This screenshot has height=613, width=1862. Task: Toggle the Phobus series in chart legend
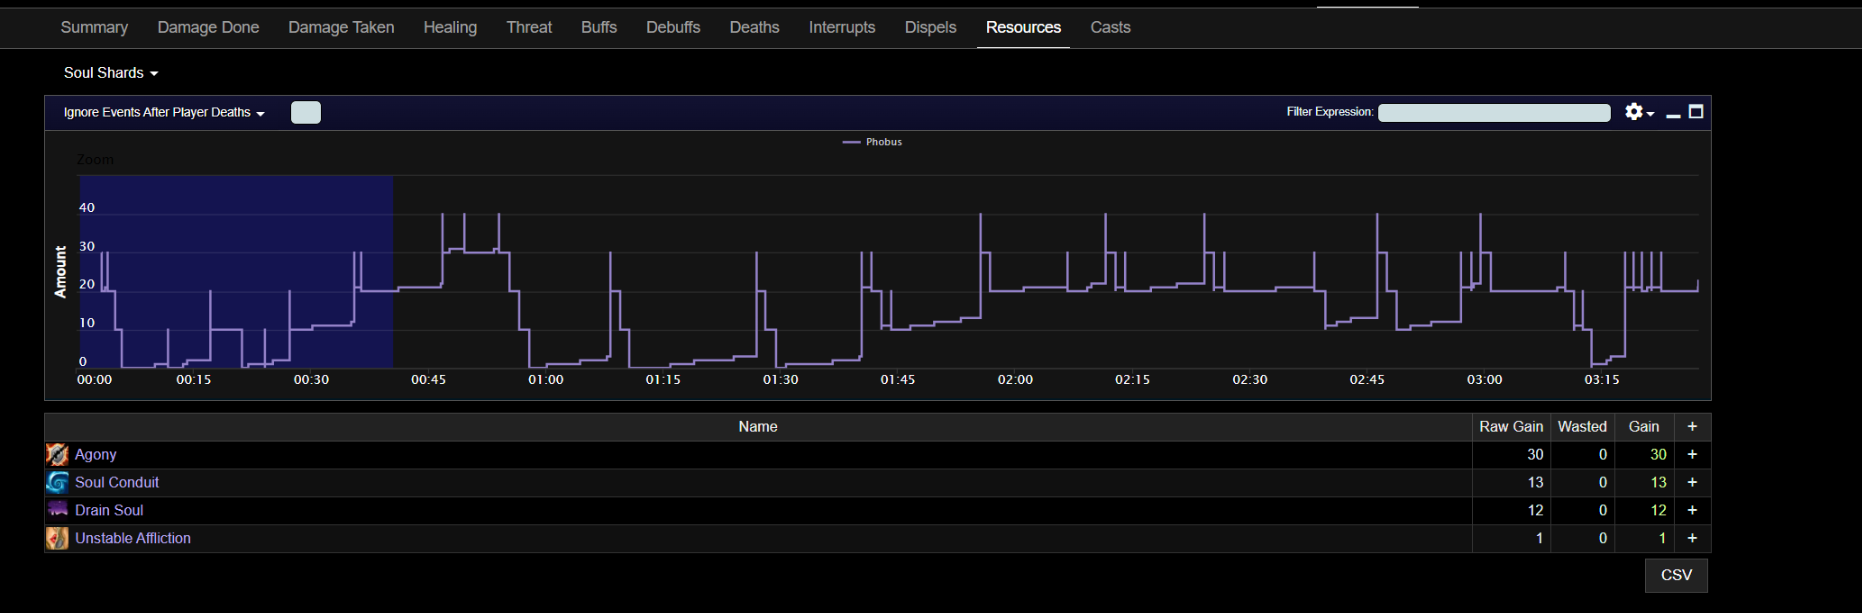click(x=873, y=142)
